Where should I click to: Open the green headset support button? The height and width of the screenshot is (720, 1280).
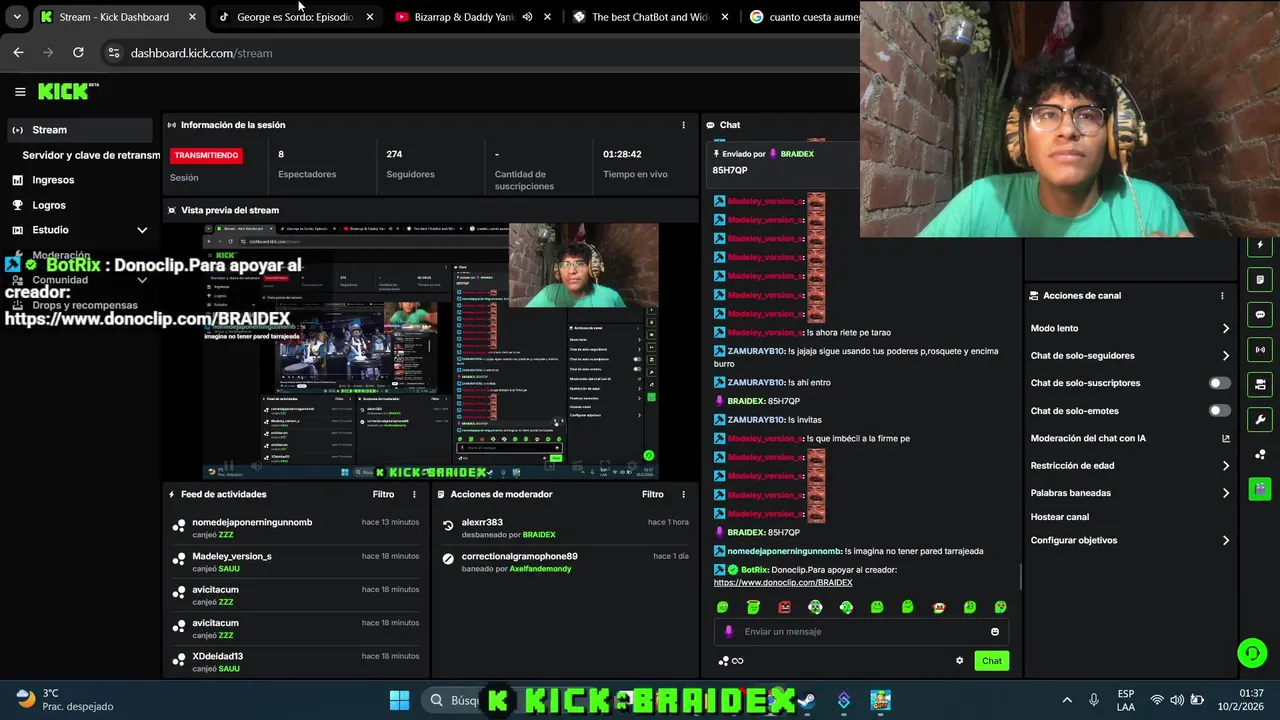tap(1252, 653)
